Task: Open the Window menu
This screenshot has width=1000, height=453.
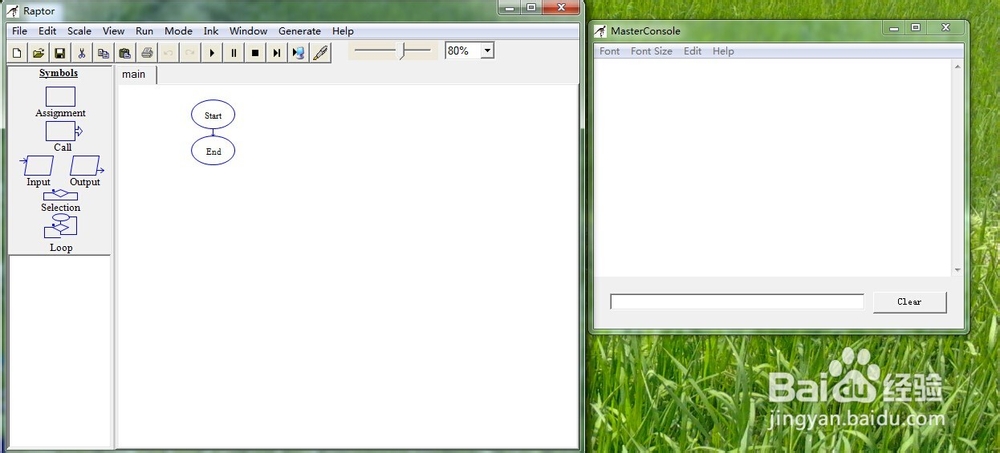Action: tap(248, 31)
